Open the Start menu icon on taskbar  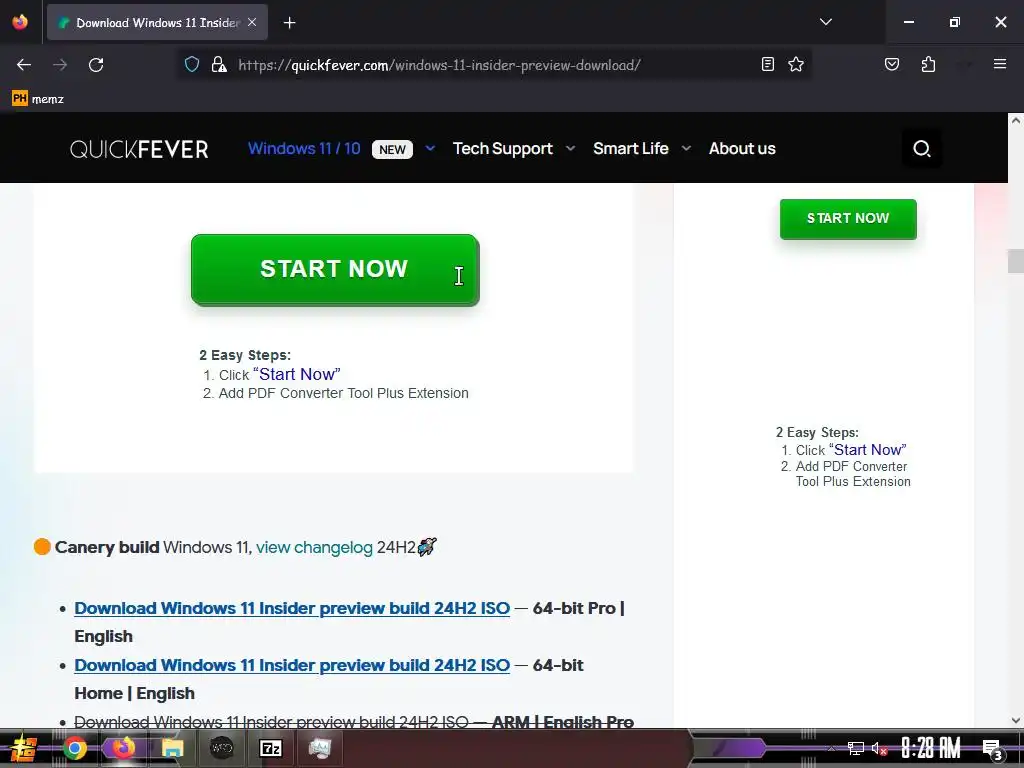(24, 748)
